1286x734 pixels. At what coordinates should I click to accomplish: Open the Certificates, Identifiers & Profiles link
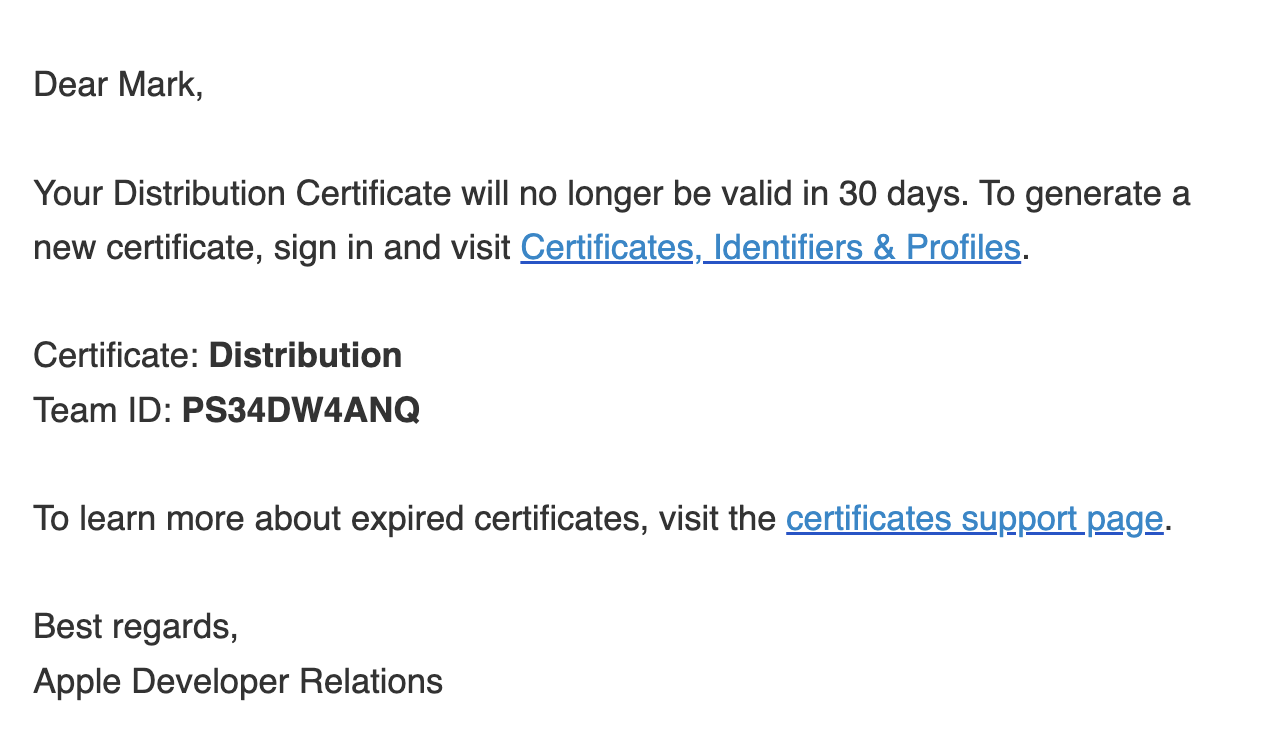click(770, 247)
